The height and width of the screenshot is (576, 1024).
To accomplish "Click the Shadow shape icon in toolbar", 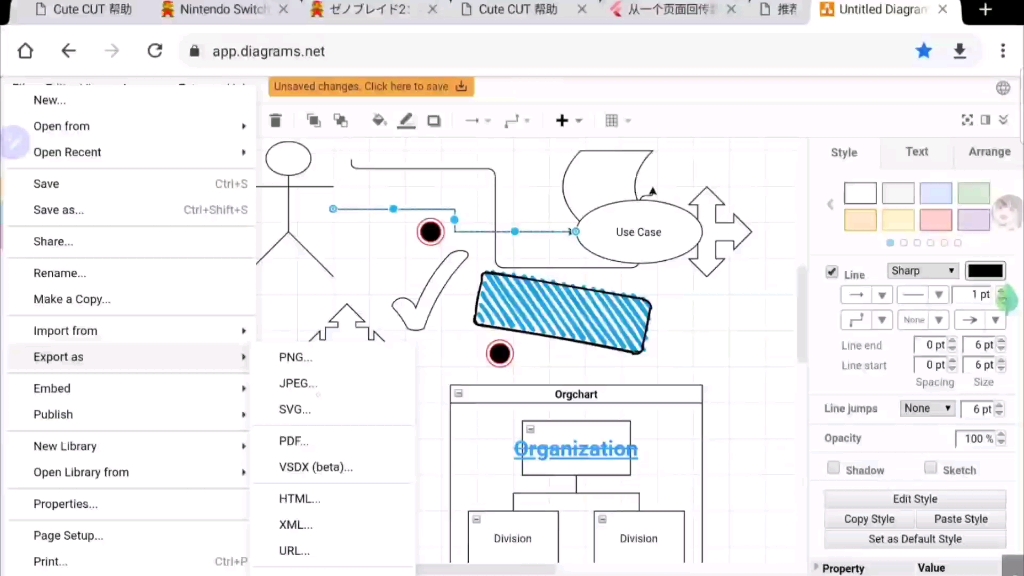I will click(x=434, y=120).
